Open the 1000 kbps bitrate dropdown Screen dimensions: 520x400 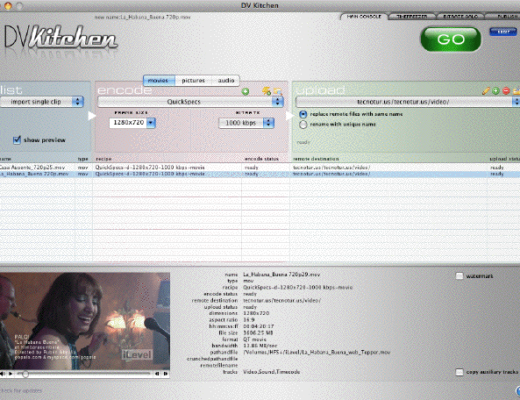point(246,123)
